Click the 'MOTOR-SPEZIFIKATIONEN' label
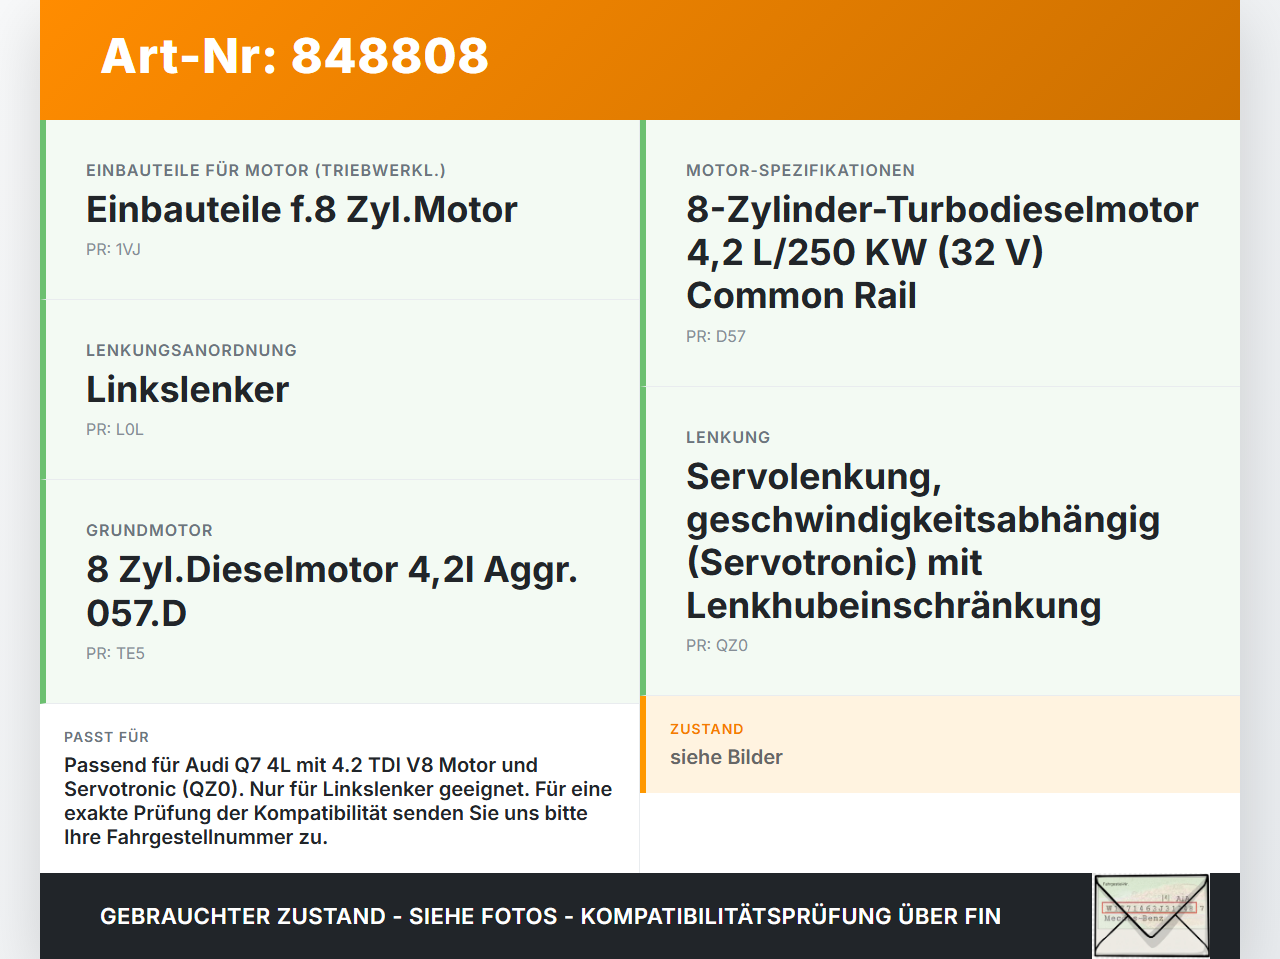Image resolution: width=1280 pixels, height=959 pixels. click(800, 170)
